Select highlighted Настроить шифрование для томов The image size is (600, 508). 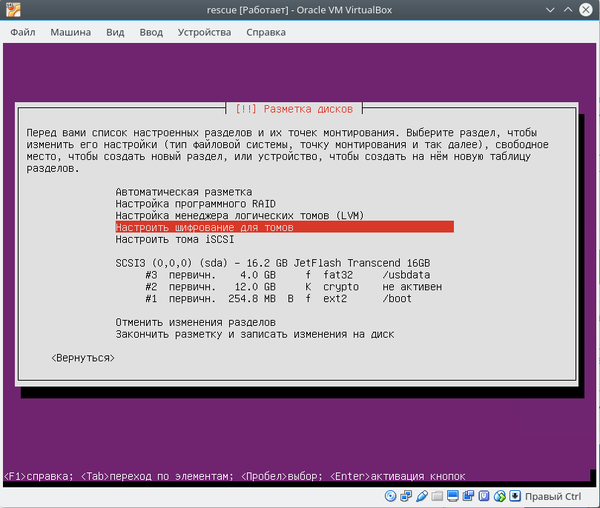point(284,227)
